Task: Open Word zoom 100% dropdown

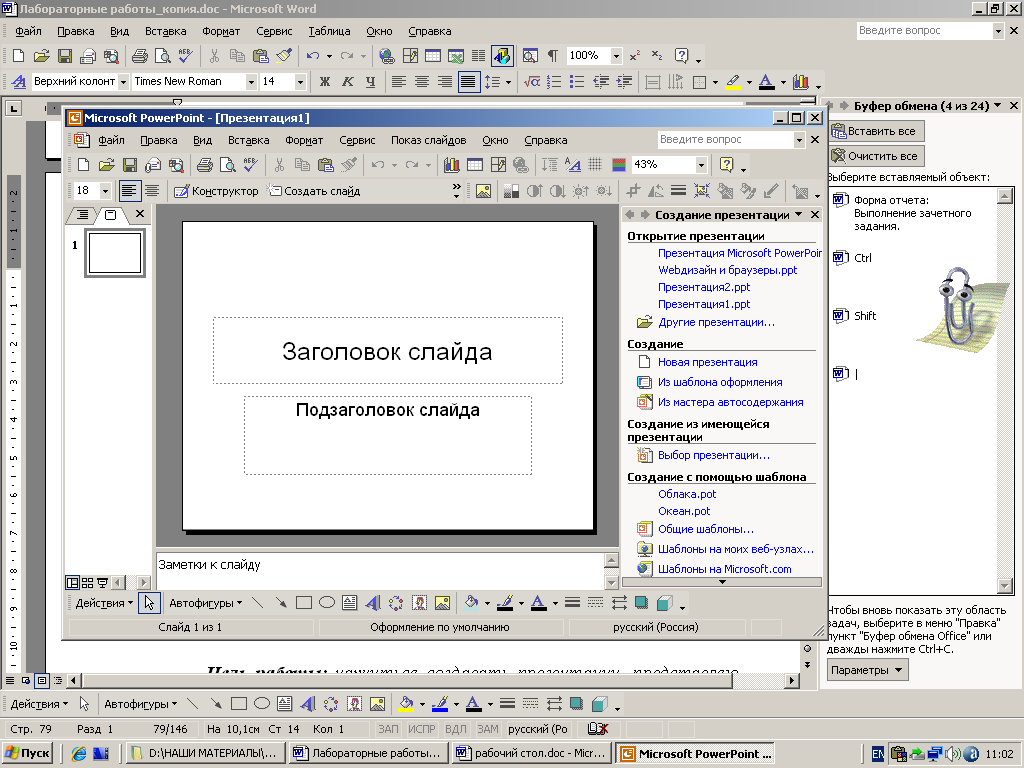Action: pyautogui.click(x=616, y=56)
